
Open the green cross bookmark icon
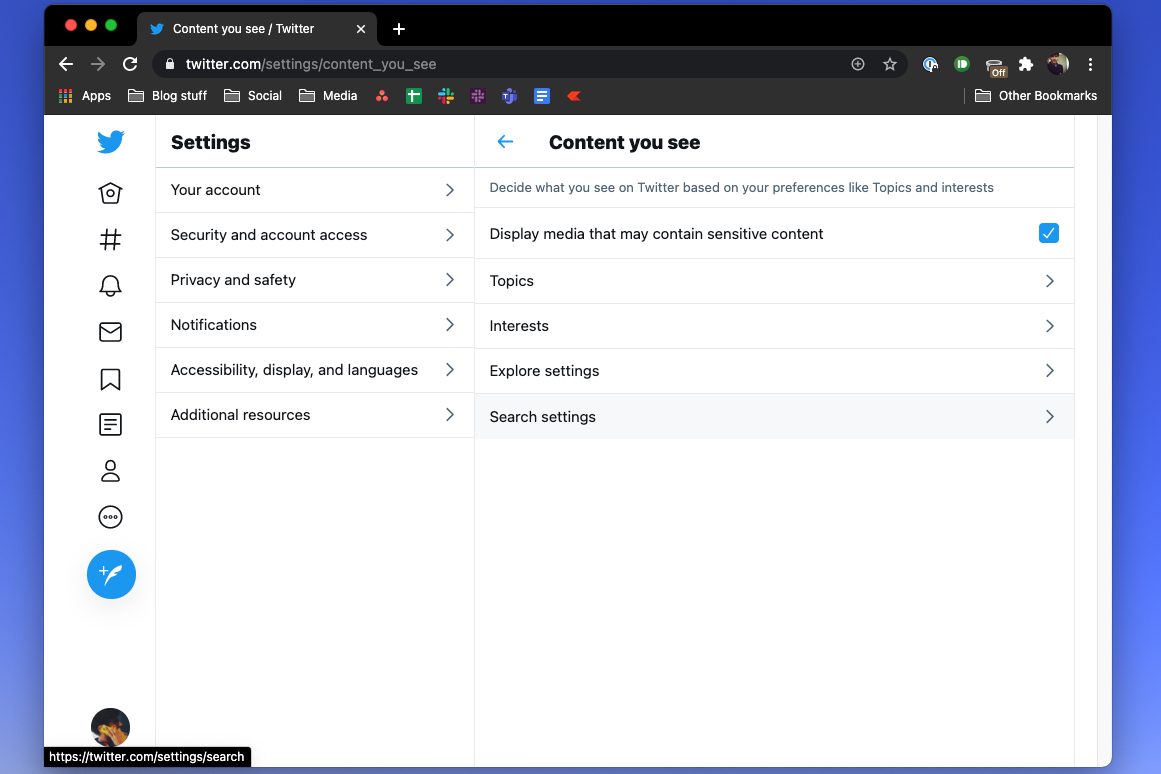tap(414, 96)
